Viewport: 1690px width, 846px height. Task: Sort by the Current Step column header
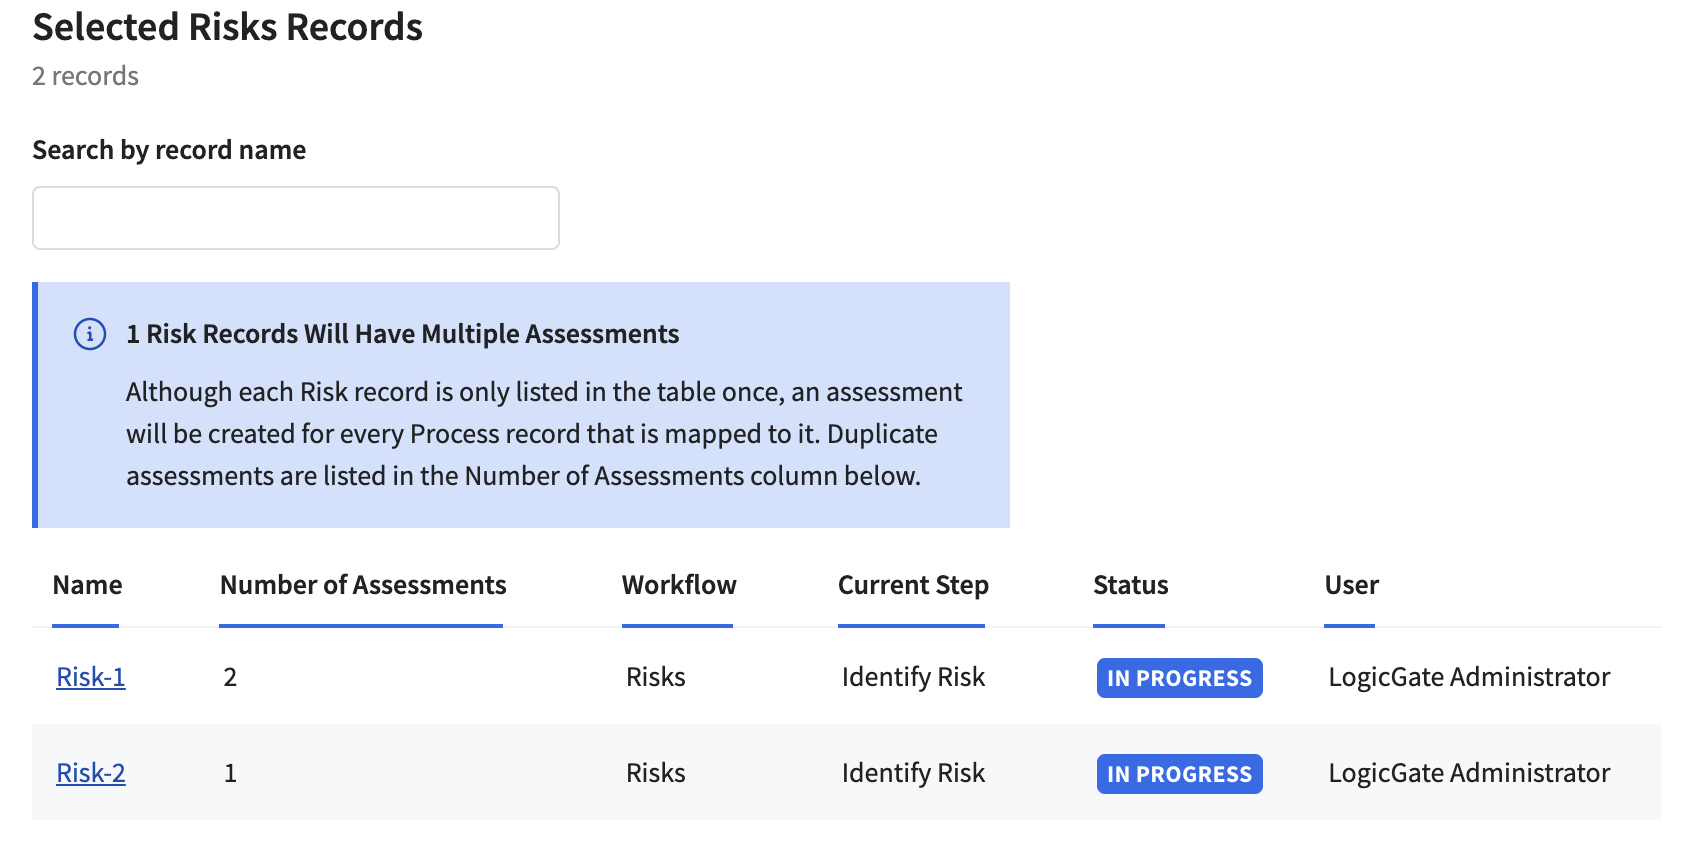pos(912,585)
